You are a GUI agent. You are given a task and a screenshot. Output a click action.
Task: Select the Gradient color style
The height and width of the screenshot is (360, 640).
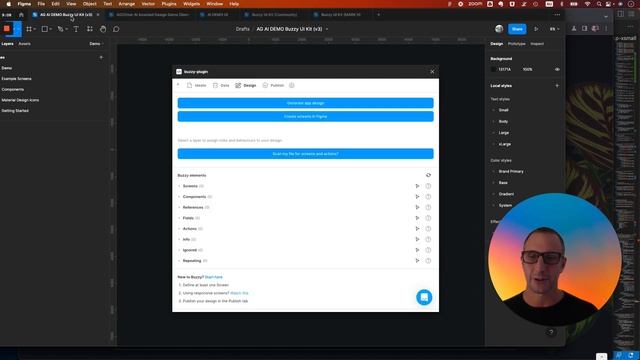pyautogui.click(x=506, y=194)
